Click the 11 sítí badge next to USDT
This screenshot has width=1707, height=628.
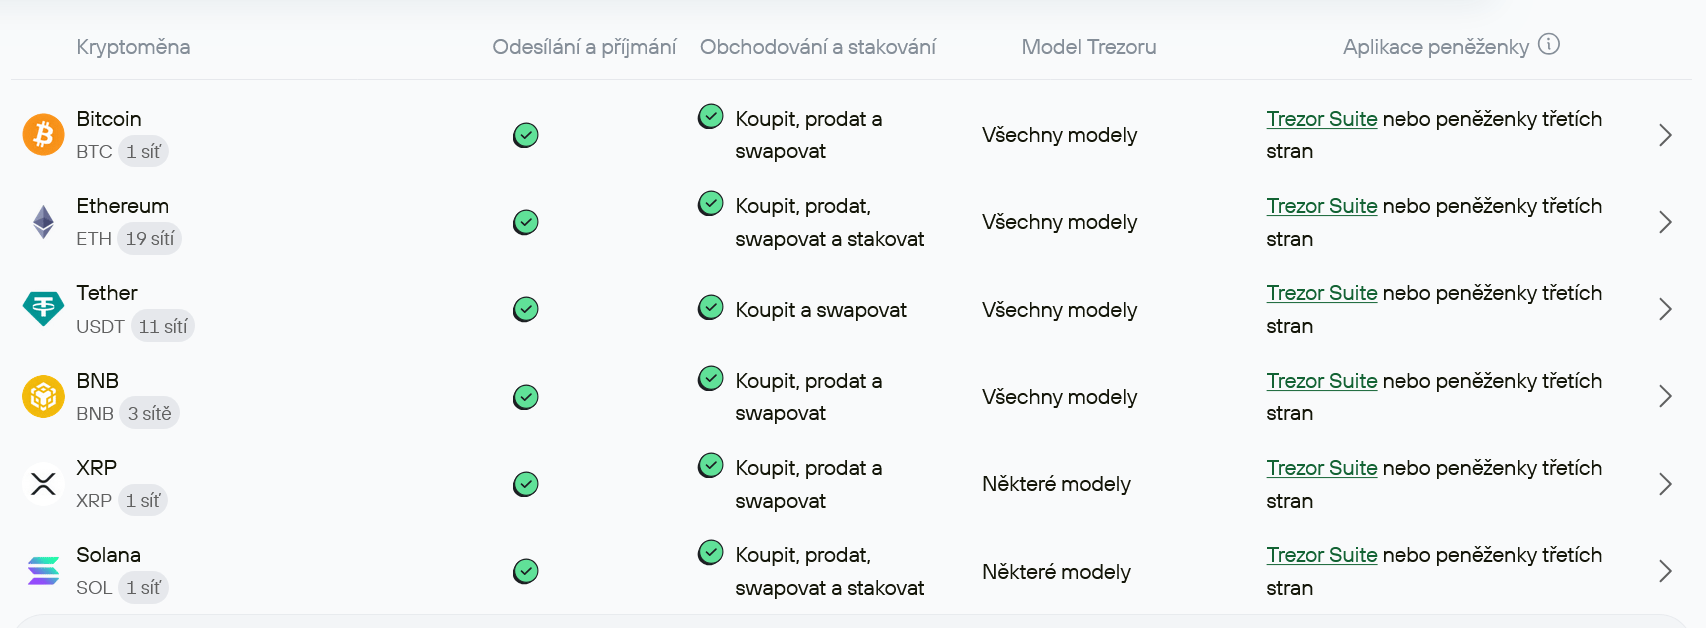tap(162, 325)
